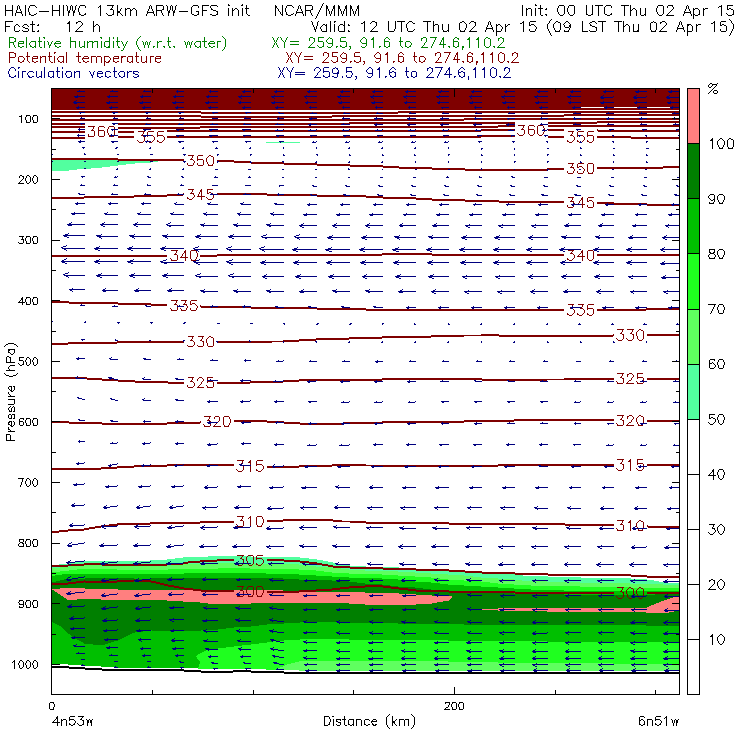Click the right '355' contour label
The width and height of the screenshot is (740, 740).
[580, 137]
